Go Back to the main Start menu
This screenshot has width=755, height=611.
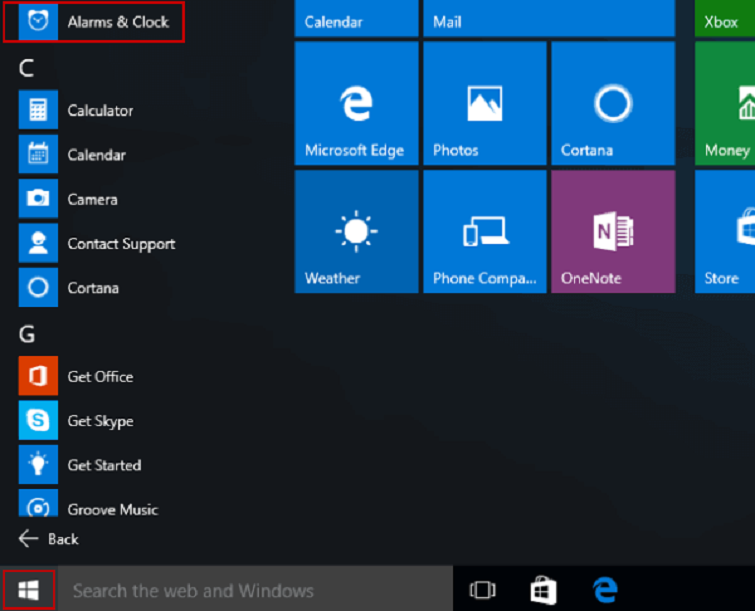[49, 539]
